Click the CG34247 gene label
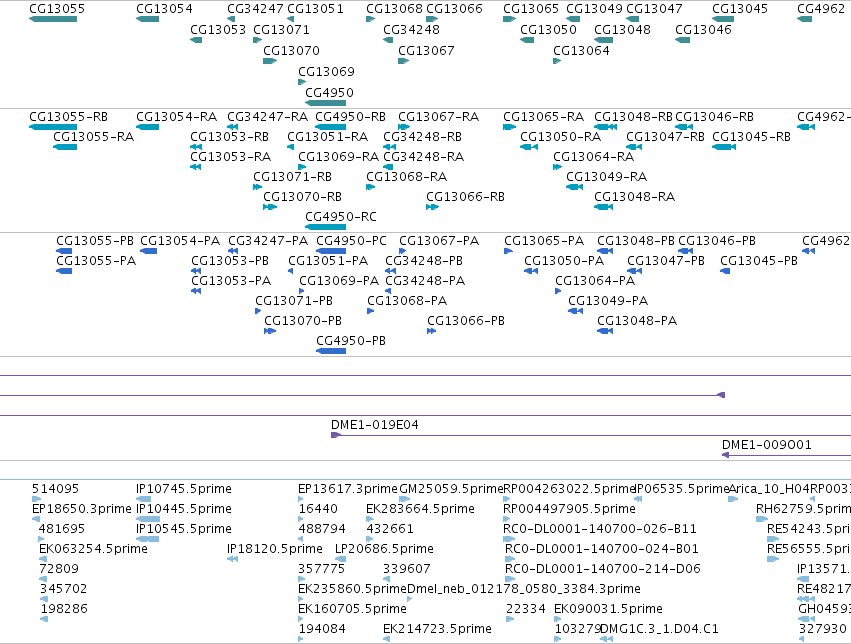This screenshot has height=644, width=851. point(255,9)
